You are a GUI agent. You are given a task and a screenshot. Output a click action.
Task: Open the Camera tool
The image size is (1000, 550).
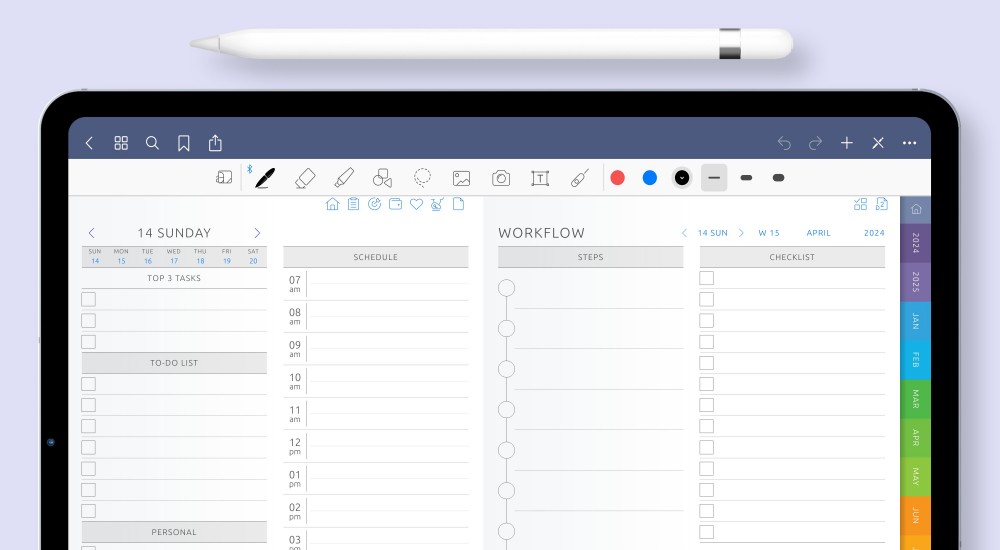[x=501, y=178]
